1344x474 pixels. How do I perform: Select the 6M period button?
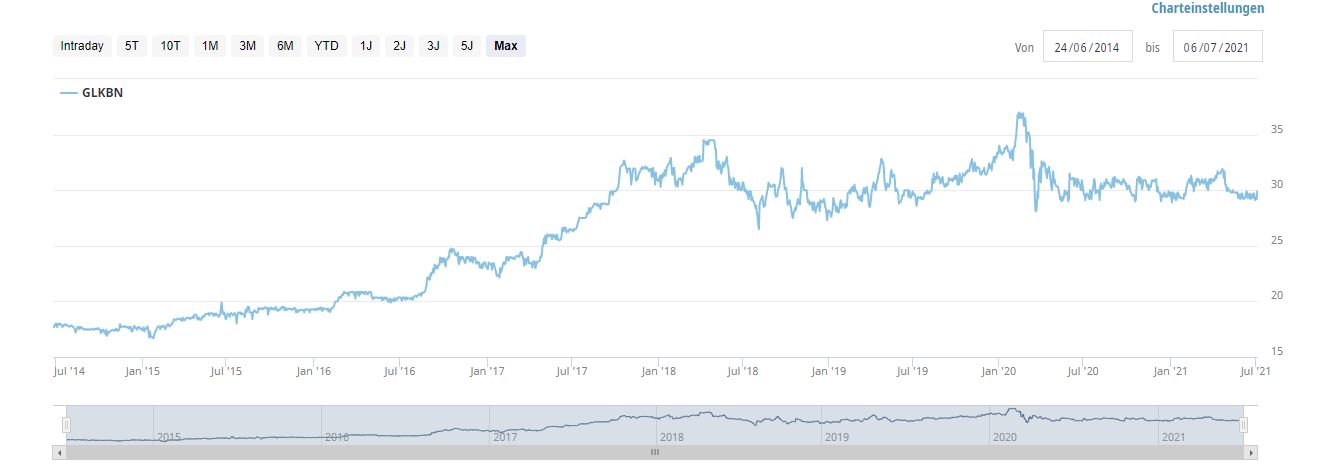[x=285, y=46]
